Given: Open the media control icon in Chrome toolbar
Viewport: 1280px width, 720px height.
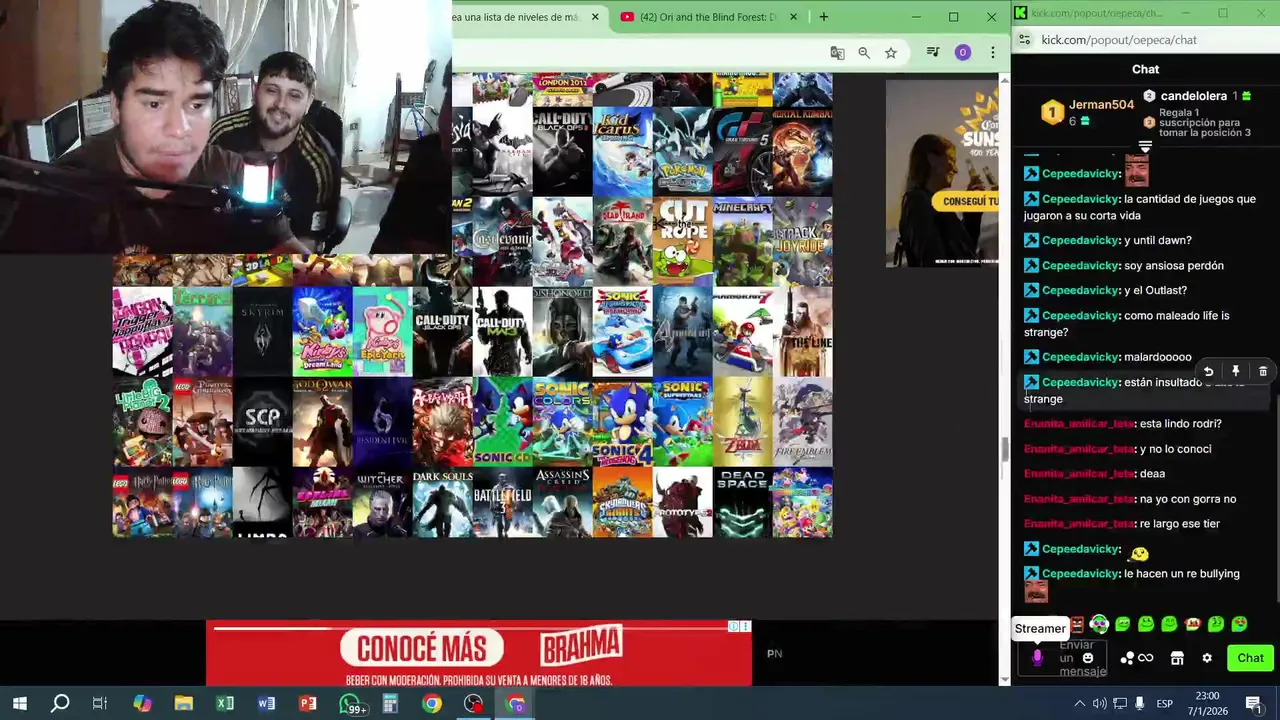Looking at the screenshot, I should [932, 53].
